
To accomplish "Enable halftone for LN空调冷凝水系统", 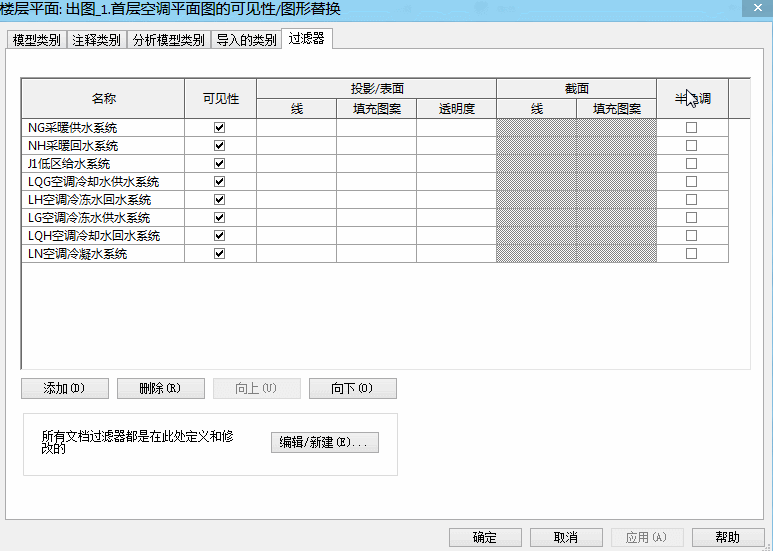I will pyautogui.click(x=692, y=253).
